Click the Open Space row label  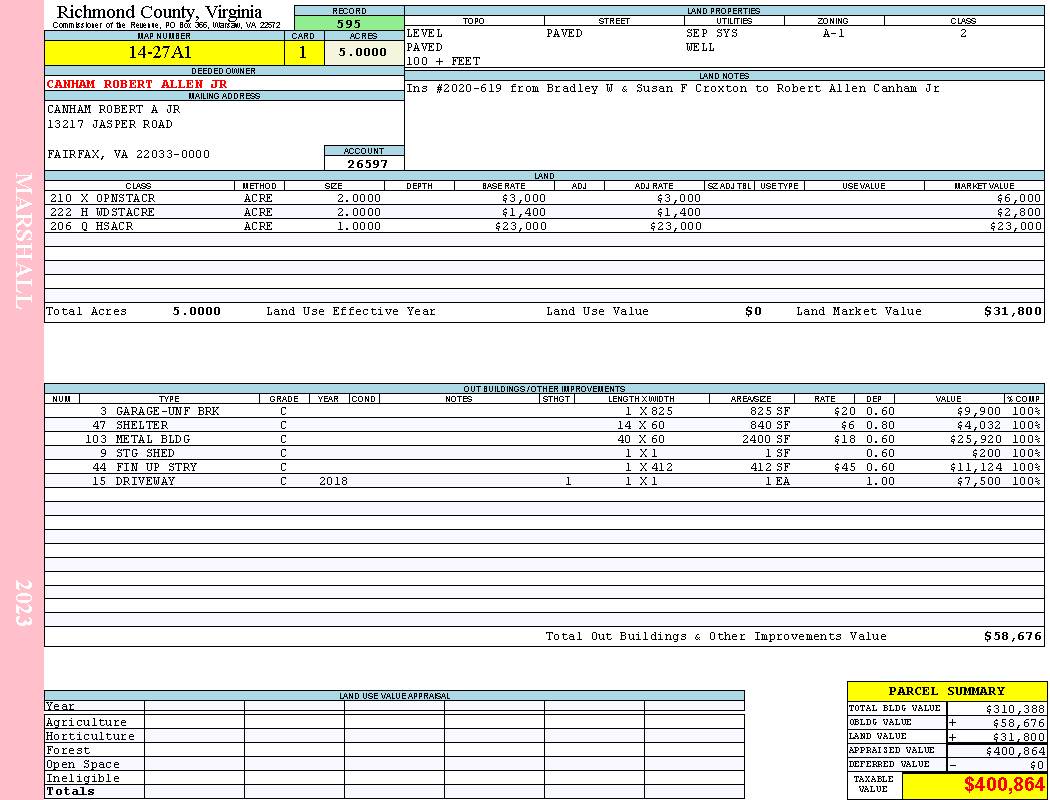82,765
